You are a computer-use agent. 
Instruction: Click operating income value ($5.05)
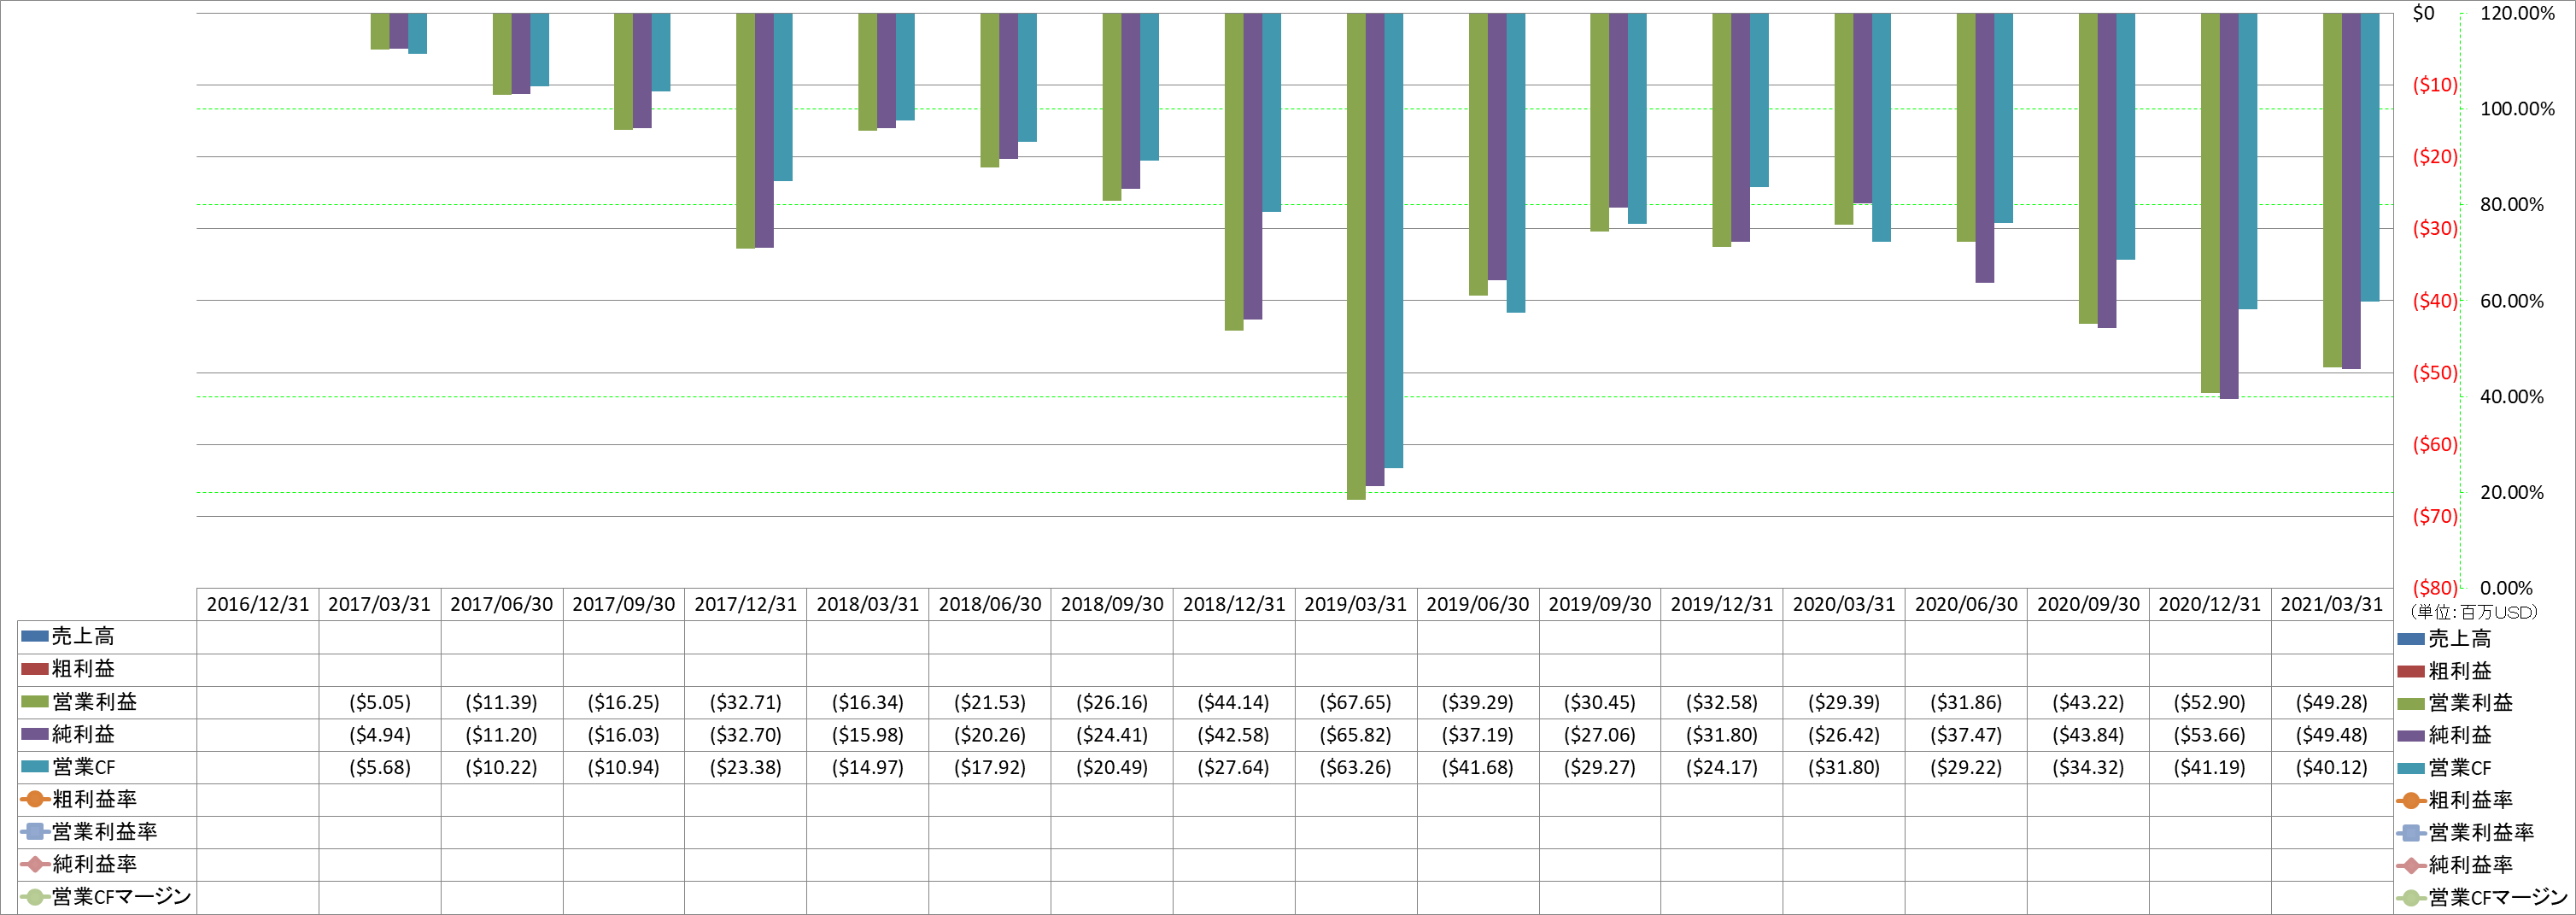[x=380, y=703]
